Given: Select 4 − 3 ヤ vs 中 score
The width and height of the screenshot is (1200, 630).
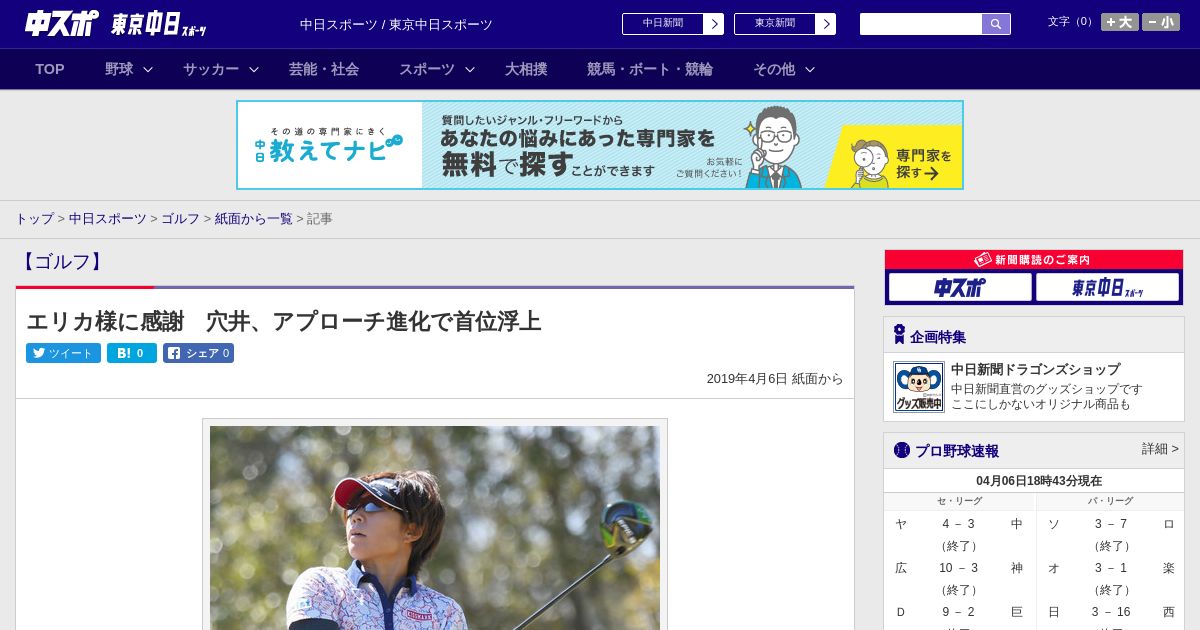Looking at the screenshot, I should coord(958,524).
